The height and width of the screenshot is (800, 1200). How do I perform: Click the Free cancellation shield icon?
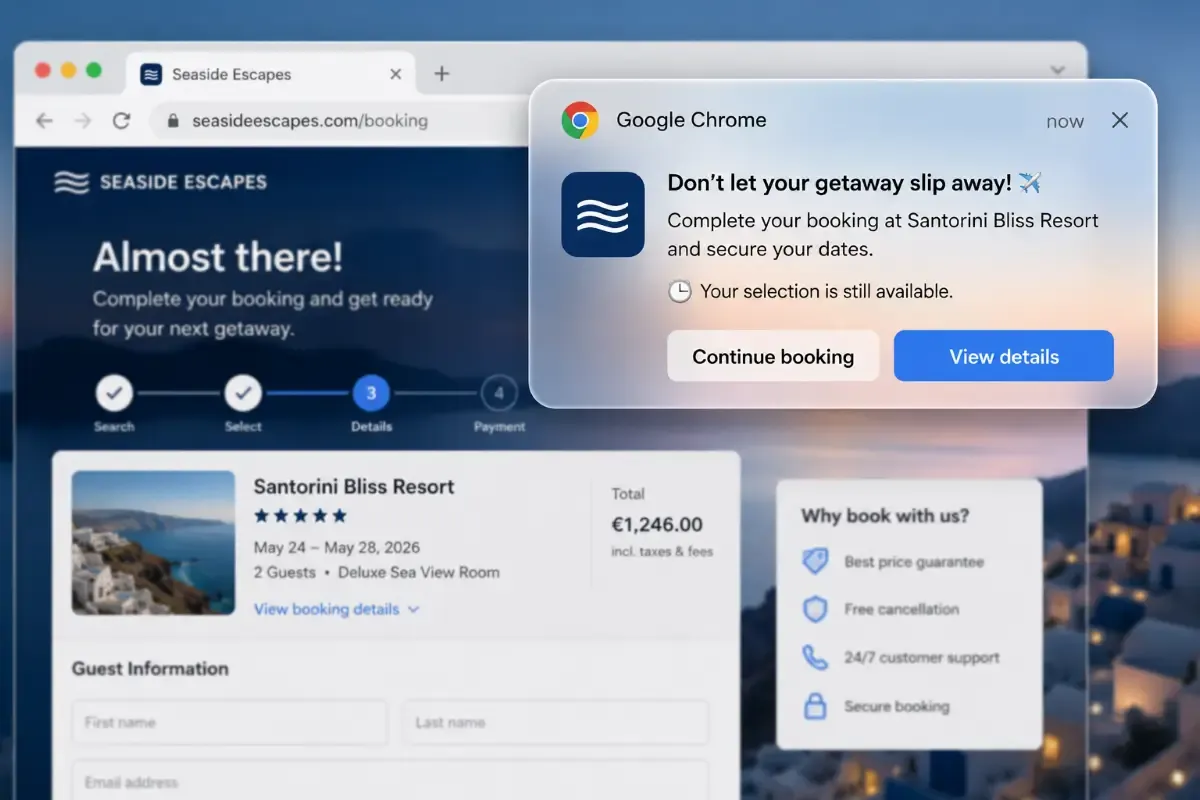click(x=816, y=609)
